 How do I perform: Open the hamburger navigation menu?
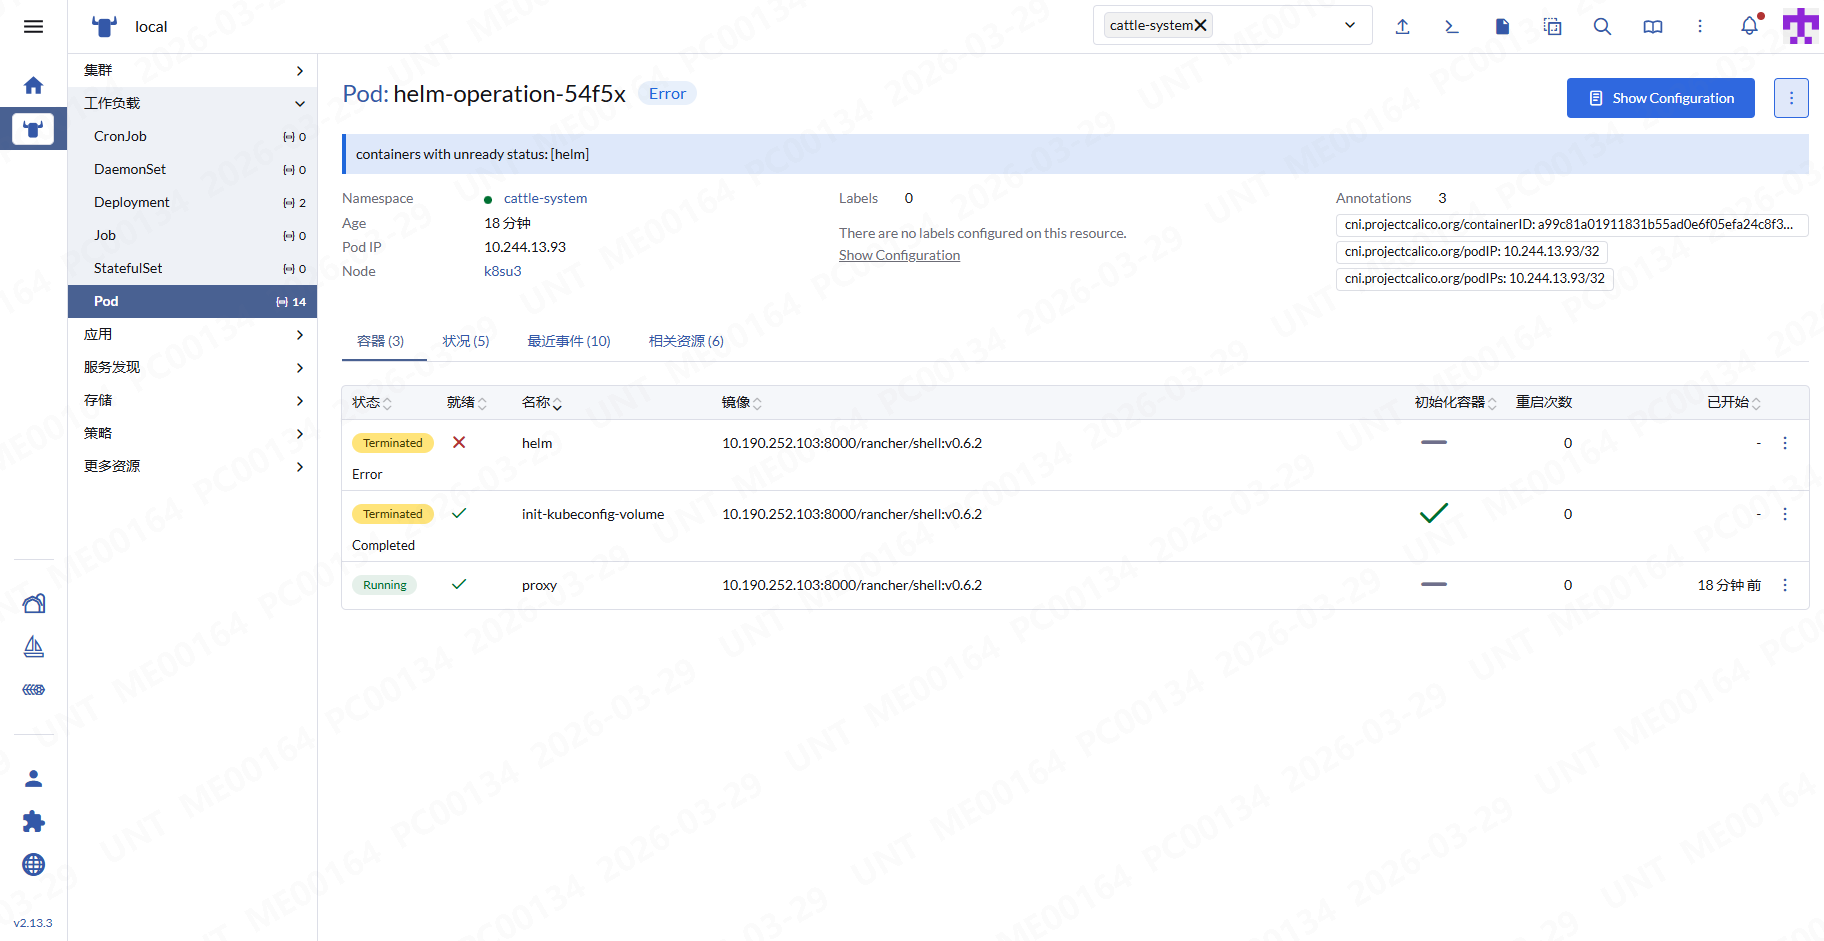click(x=33, y=27)
